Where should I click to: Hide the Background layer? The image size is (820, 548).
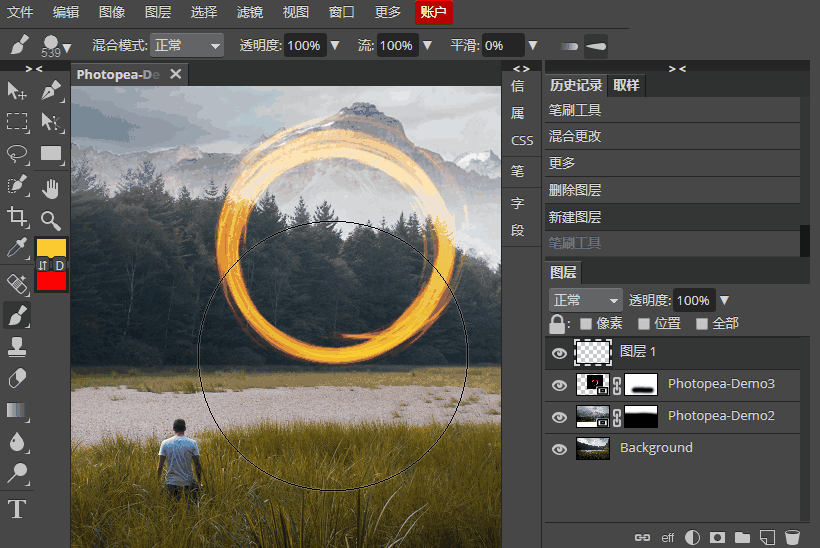(x=559, y=449)
